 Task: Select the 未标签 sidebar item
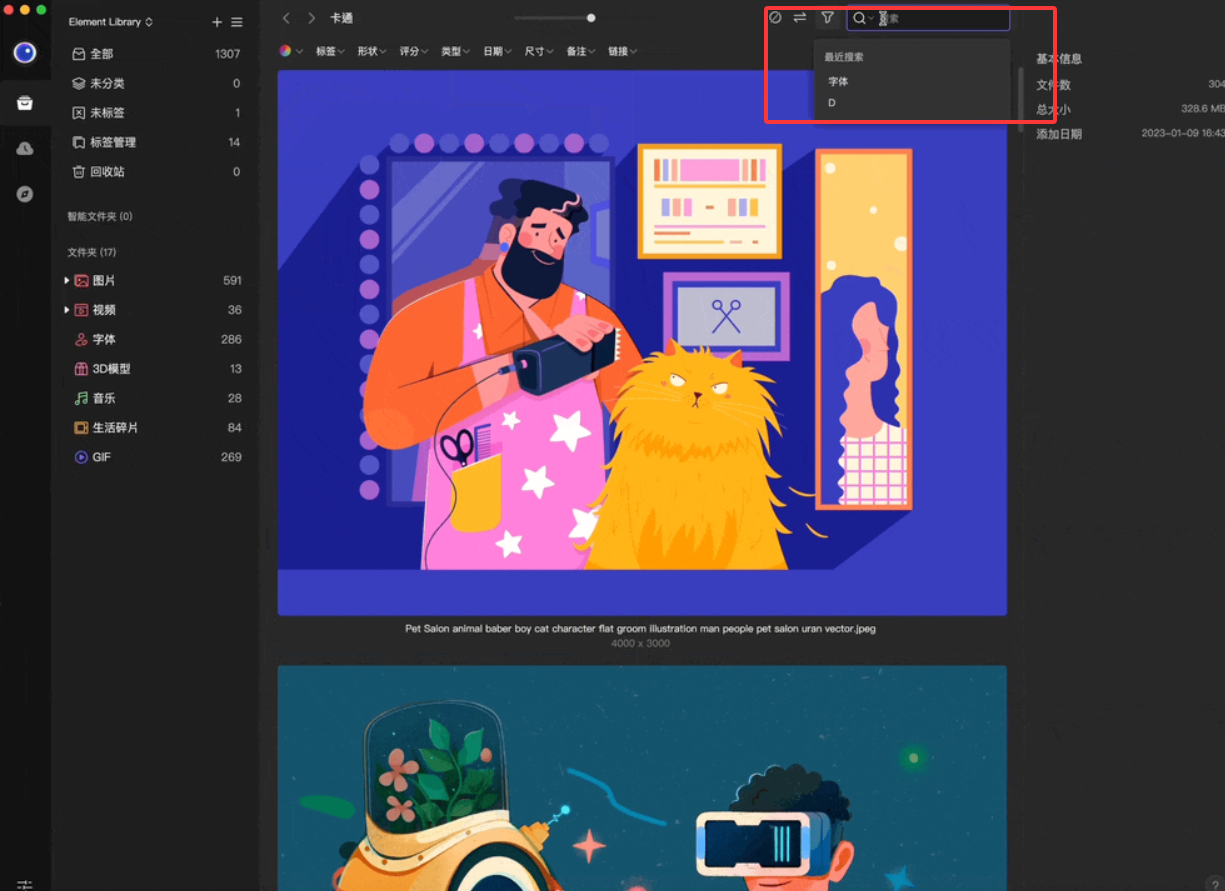[x=155, y=113]
